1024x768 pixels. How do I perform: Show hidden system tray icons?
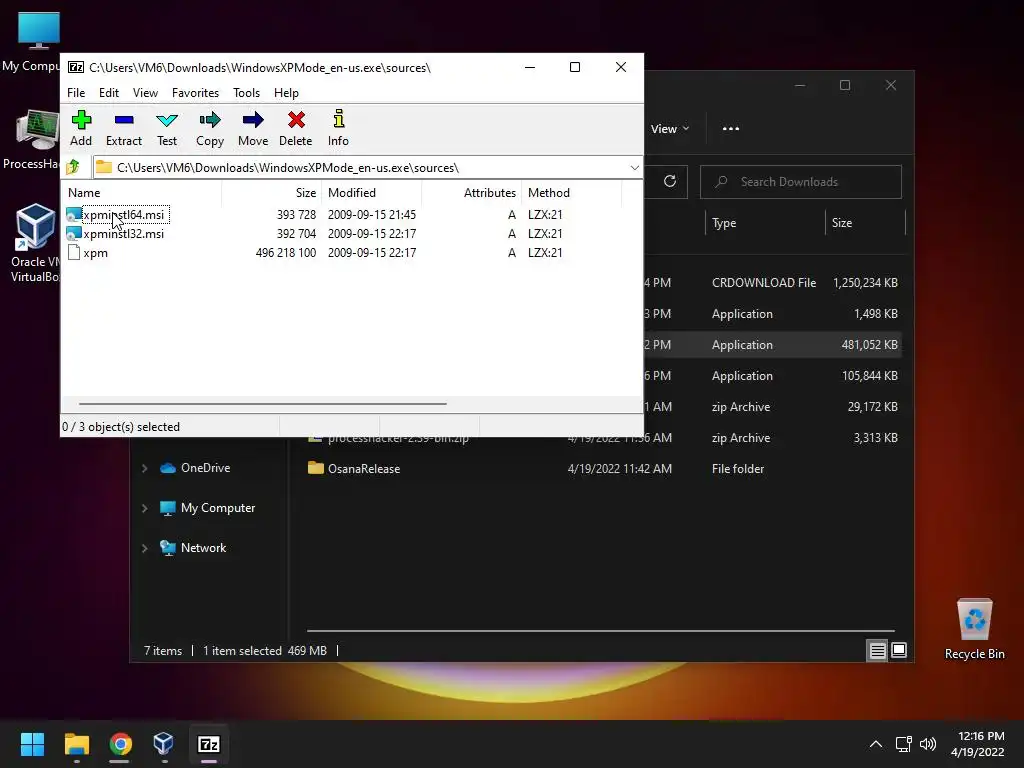[876, 744]
